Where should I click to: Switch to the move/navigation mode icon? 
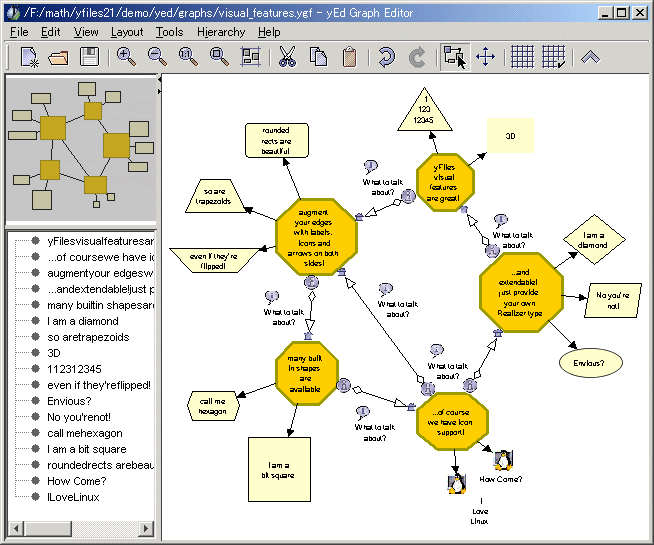485,57
